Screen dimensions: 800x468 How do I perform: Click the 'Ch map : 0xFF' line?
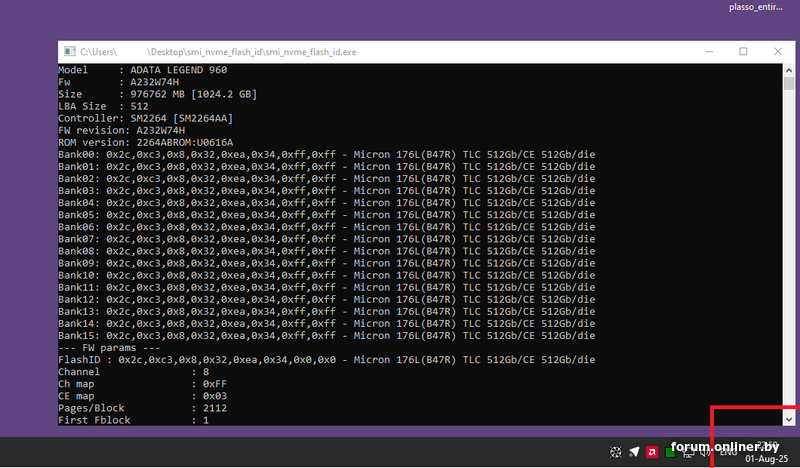pyautogui.click(x=142, y=384)
